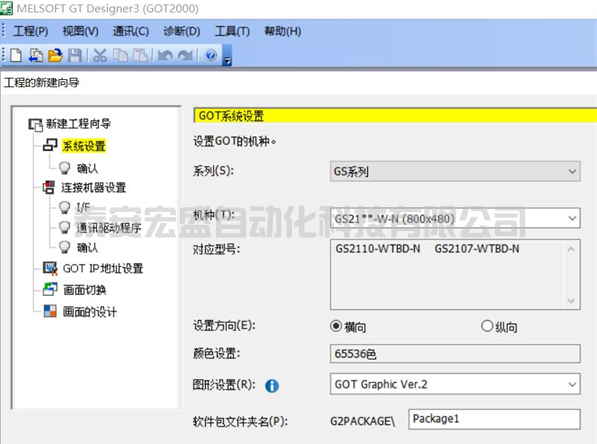
Task: Click the Save floppy disk icon
Action: point(75,55)
